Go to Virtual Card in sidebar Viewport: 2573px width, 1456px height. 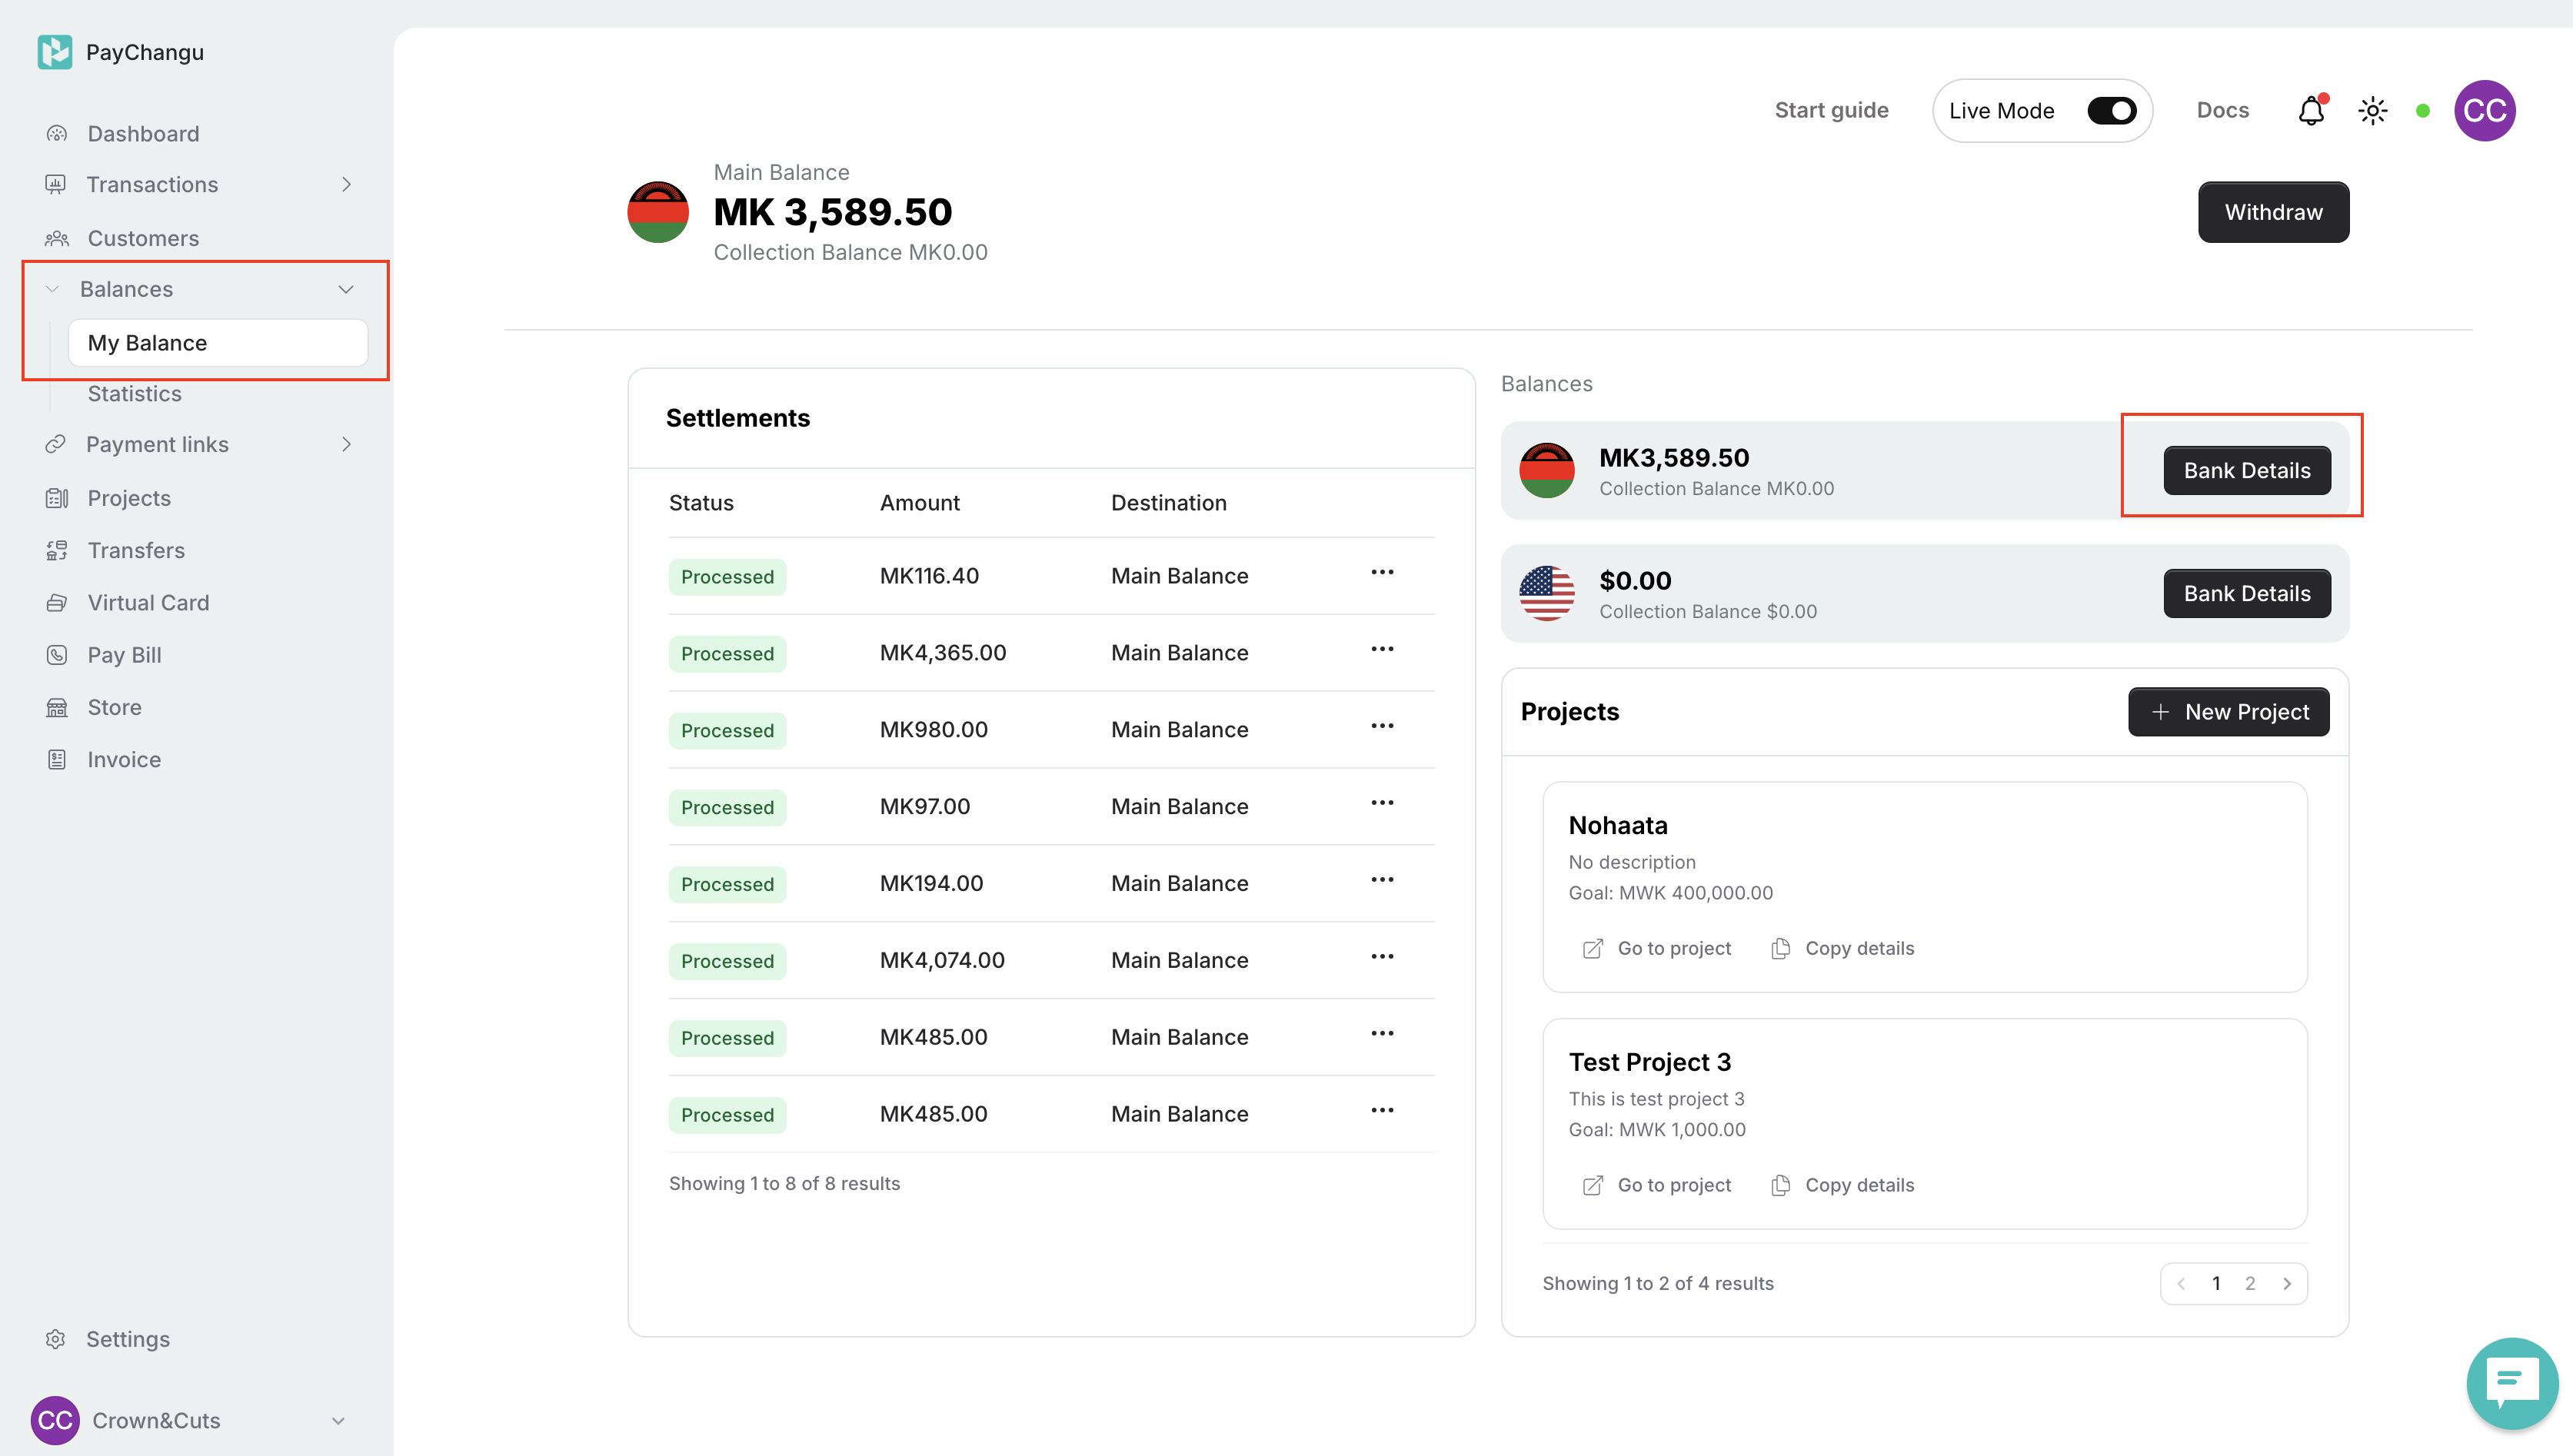tap(148, 602)
